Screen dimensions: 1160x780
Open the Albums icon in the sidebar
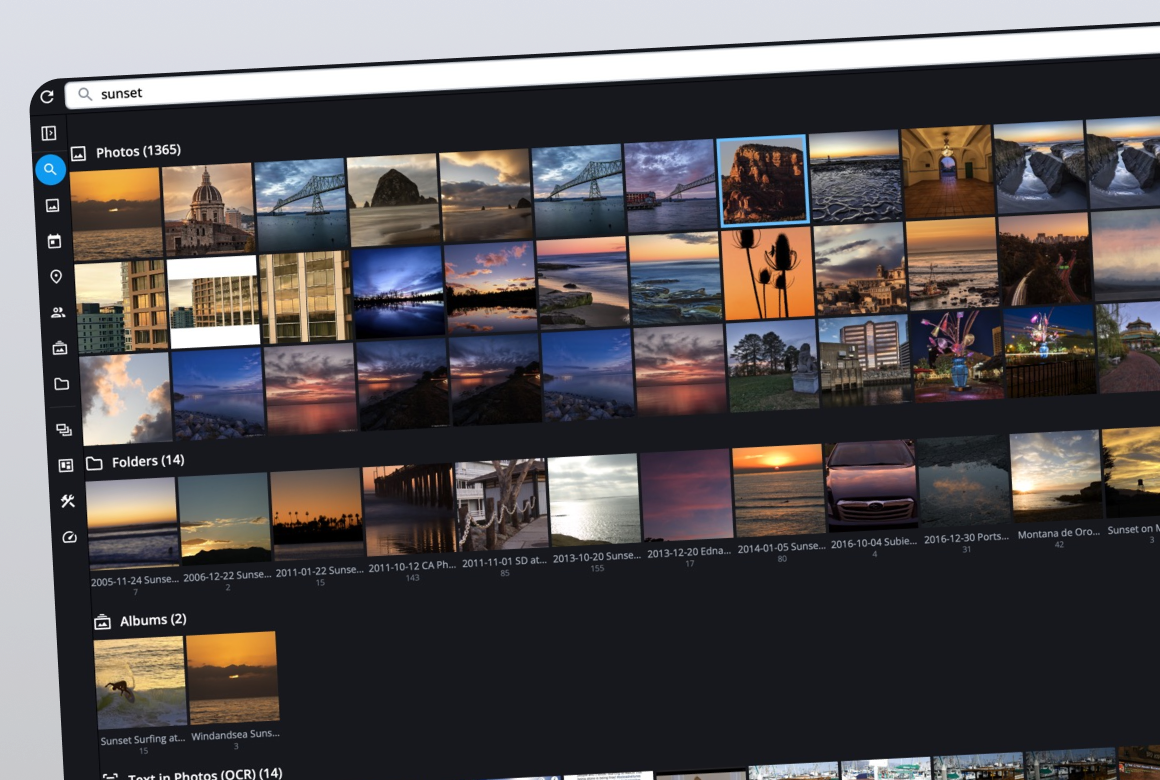click(x=60, y=348)
